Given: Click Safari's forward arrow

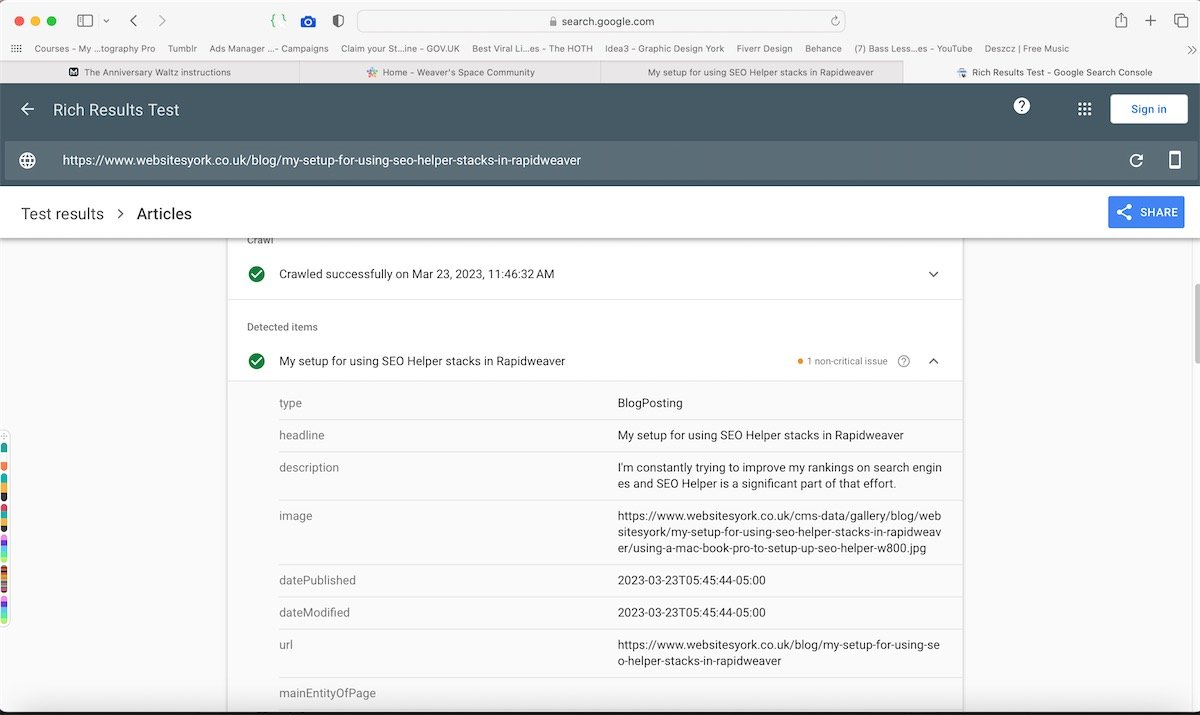Looking at the screenshot, I should point(162,21).
